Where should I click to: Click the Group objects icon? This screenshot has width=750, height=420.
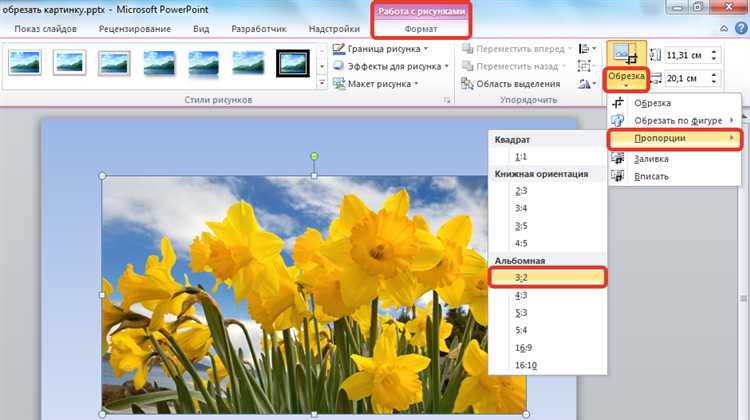584,66
